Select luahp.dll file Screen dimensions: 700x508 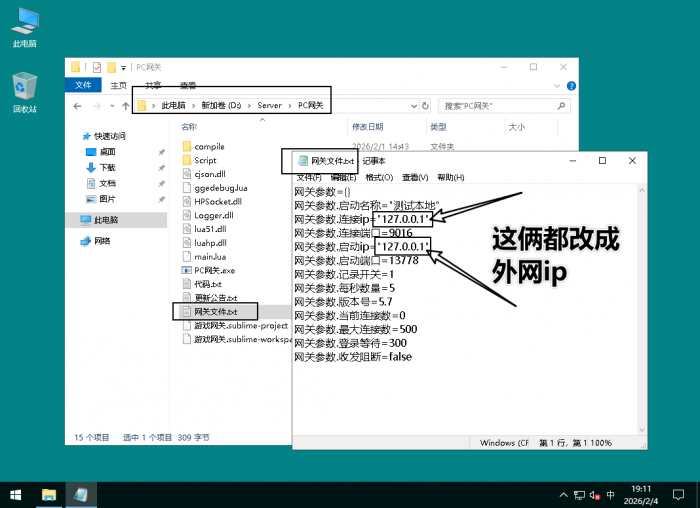click(x=204, y=243)
